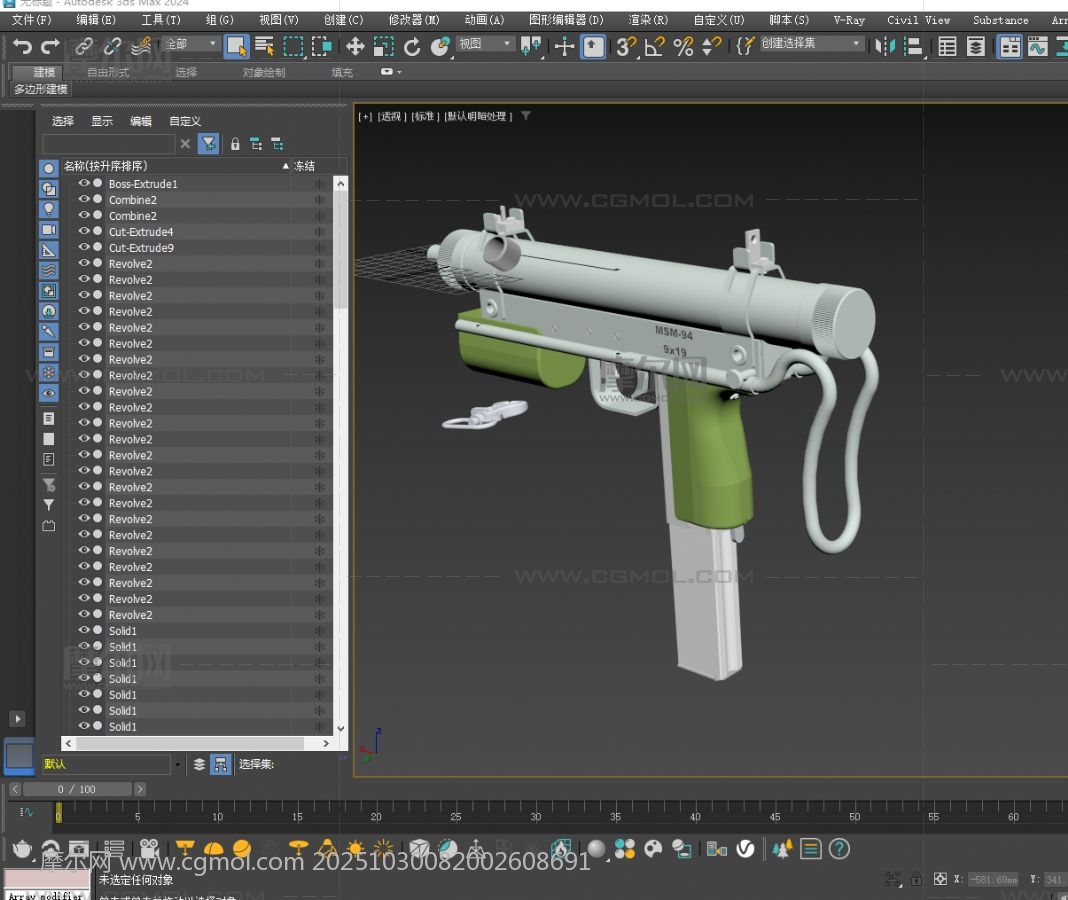Toggle the Angle Snap tool

(654, 46)
